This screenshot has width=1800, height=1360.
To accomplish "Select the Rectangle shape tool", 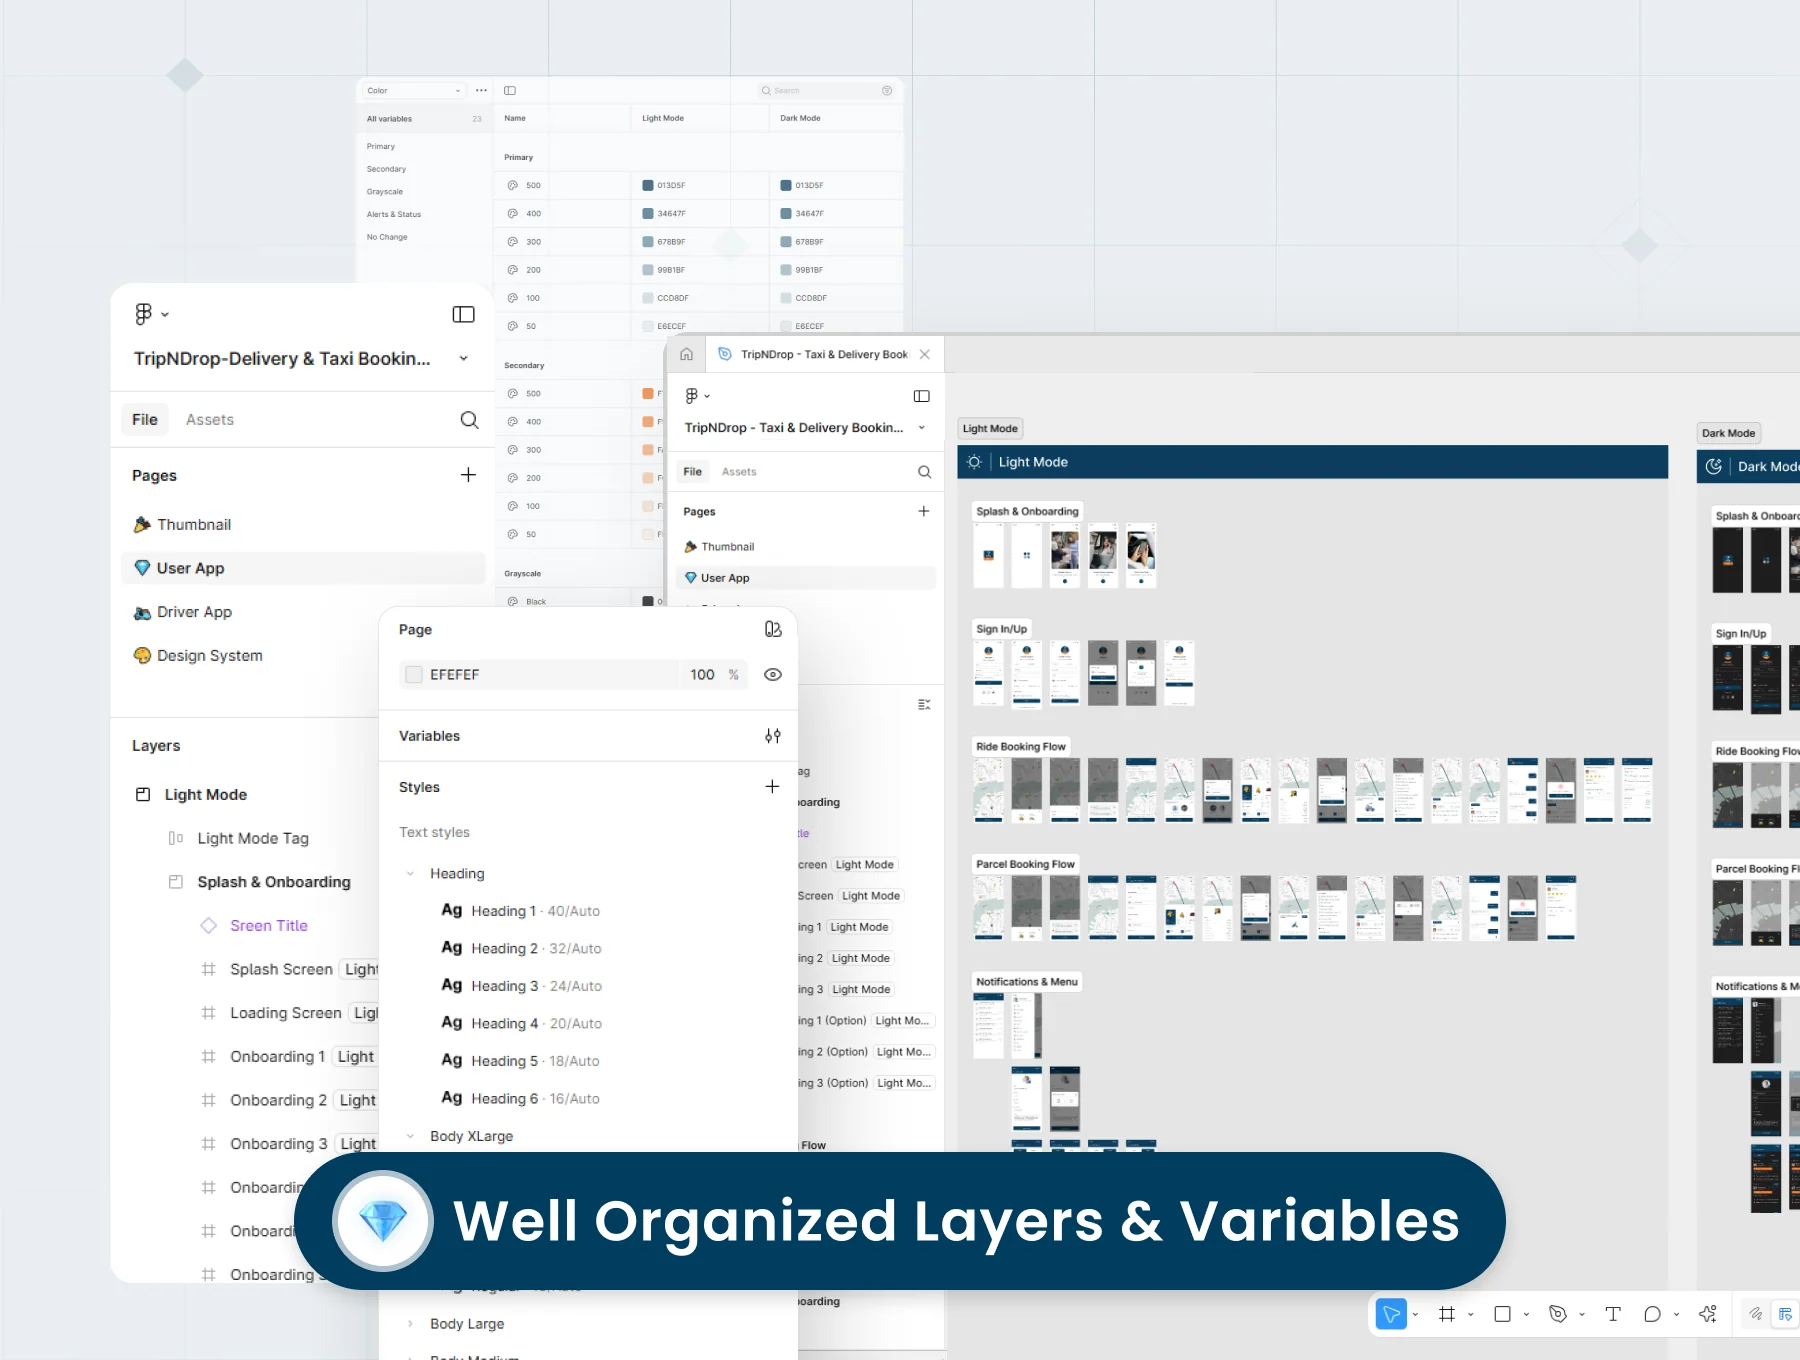I will pos(1502,1314).
